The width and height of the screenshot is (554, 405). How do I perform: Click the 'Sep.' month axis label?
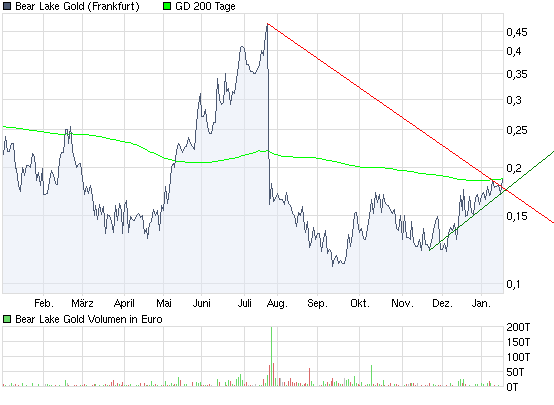(x=317, y=303)
